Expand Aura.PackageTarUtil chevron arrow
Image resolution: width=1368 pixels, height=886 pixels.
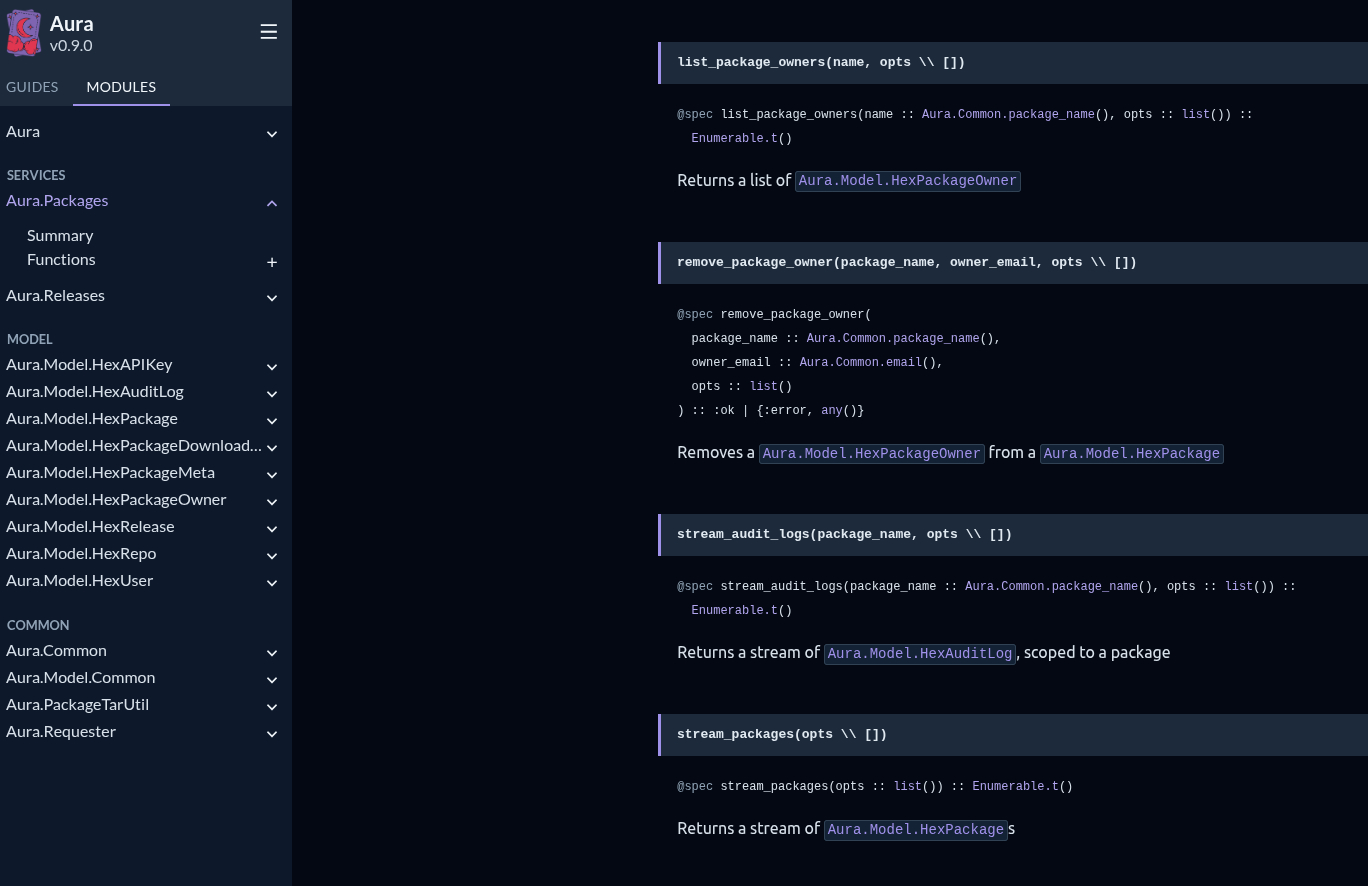click(x=271, y=707)
